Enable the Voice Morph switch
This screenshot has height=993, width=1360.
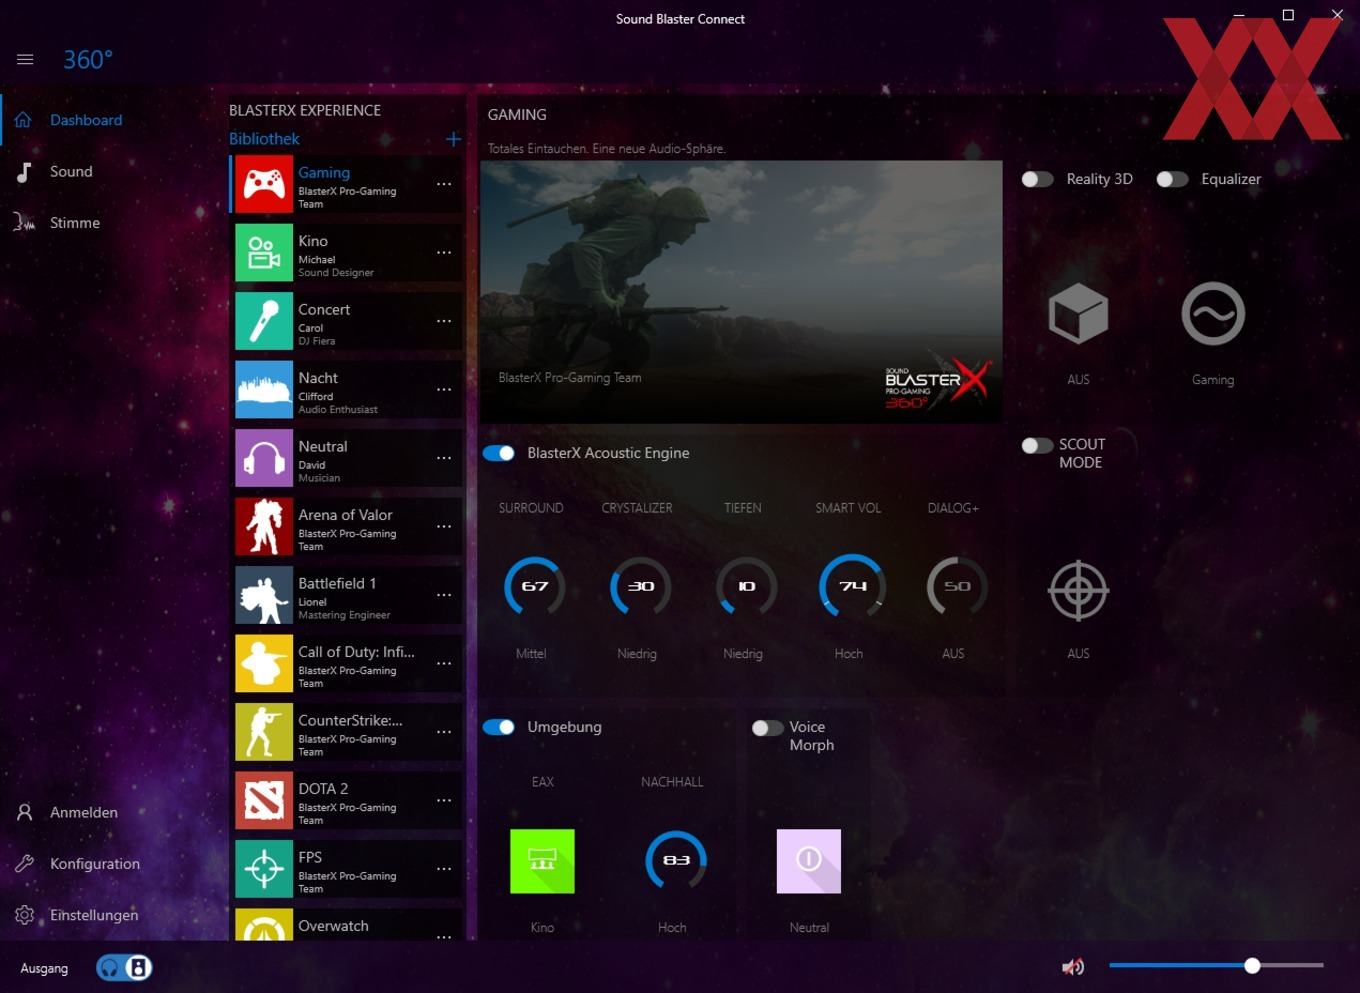coord(767,728)
